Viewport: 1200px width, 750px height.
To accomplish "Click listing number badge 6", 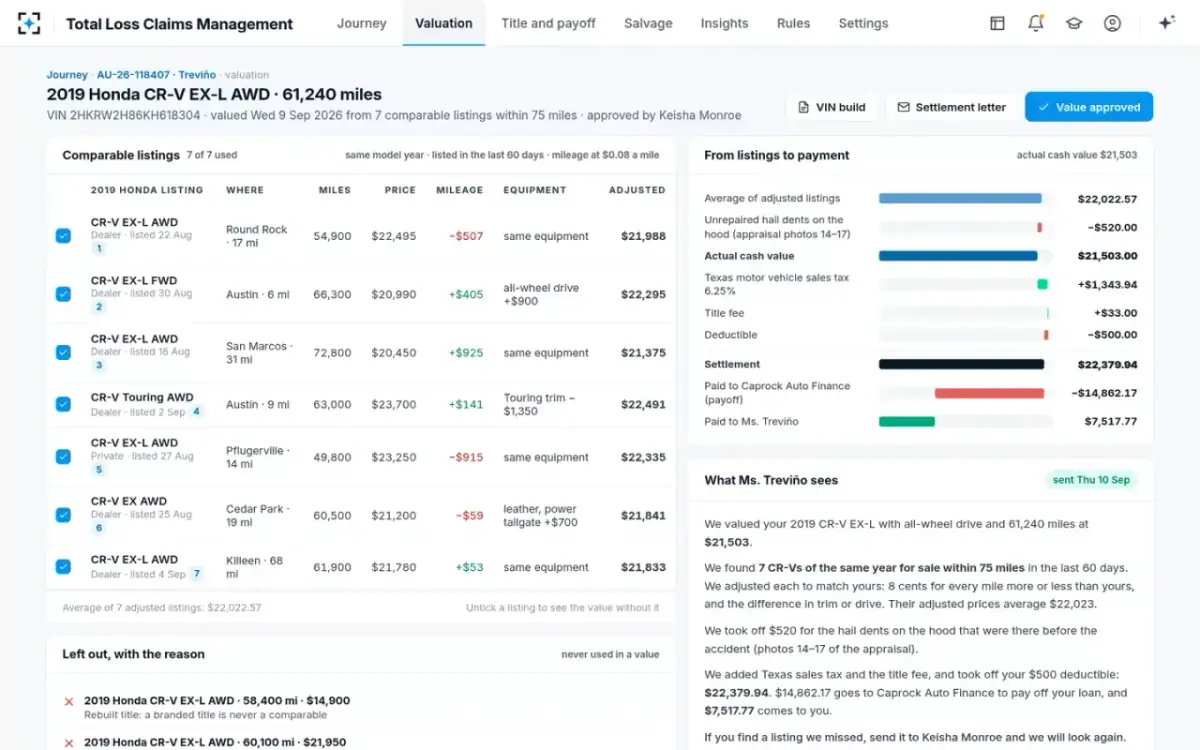I will 99,527.
